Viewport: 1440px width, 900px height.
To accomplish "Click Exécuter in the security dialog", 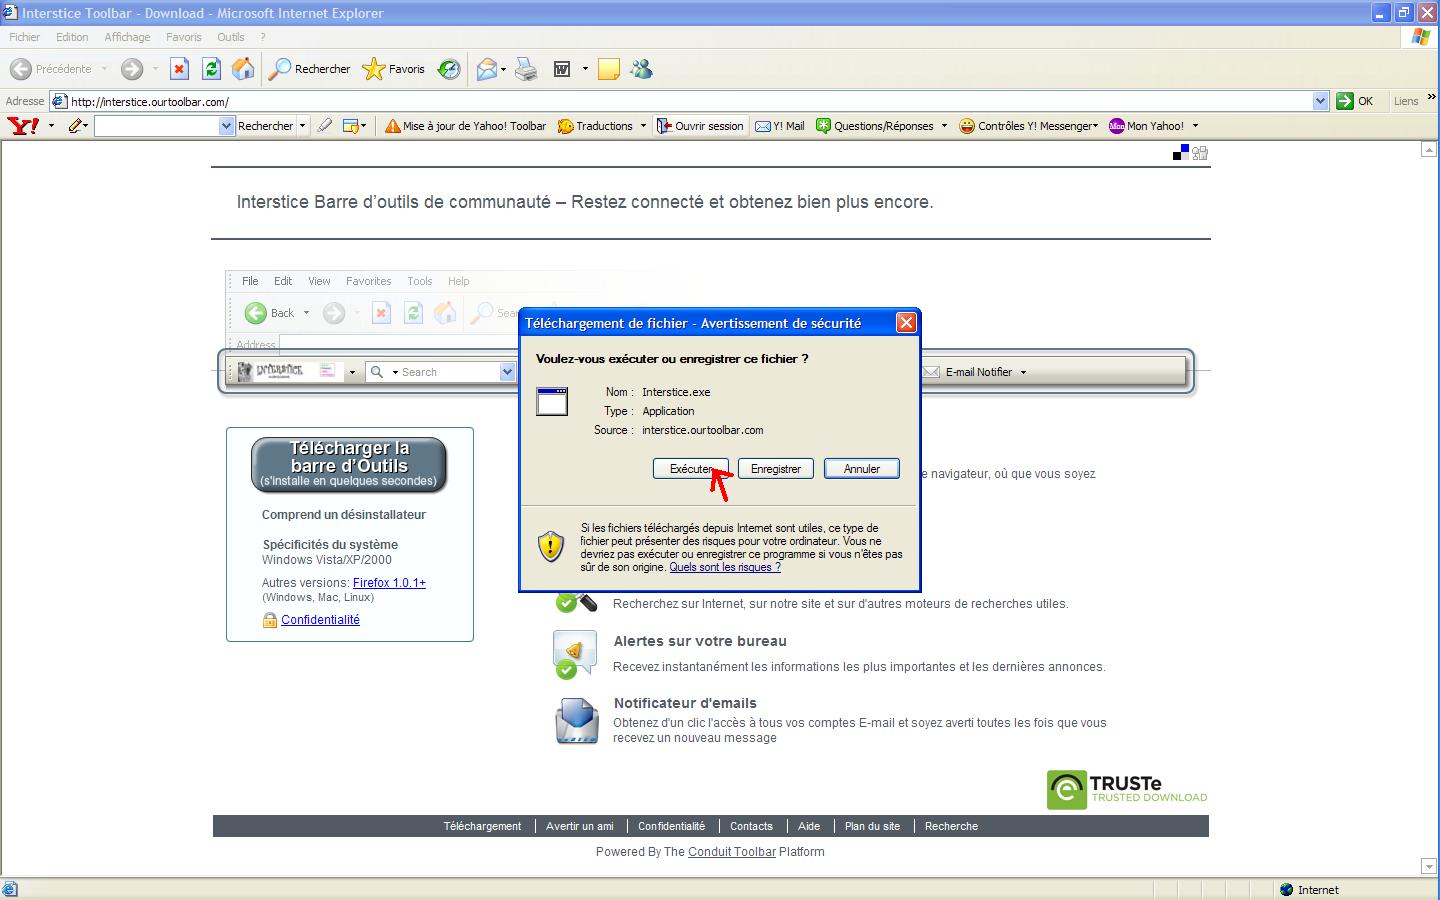I will point(691,468).
